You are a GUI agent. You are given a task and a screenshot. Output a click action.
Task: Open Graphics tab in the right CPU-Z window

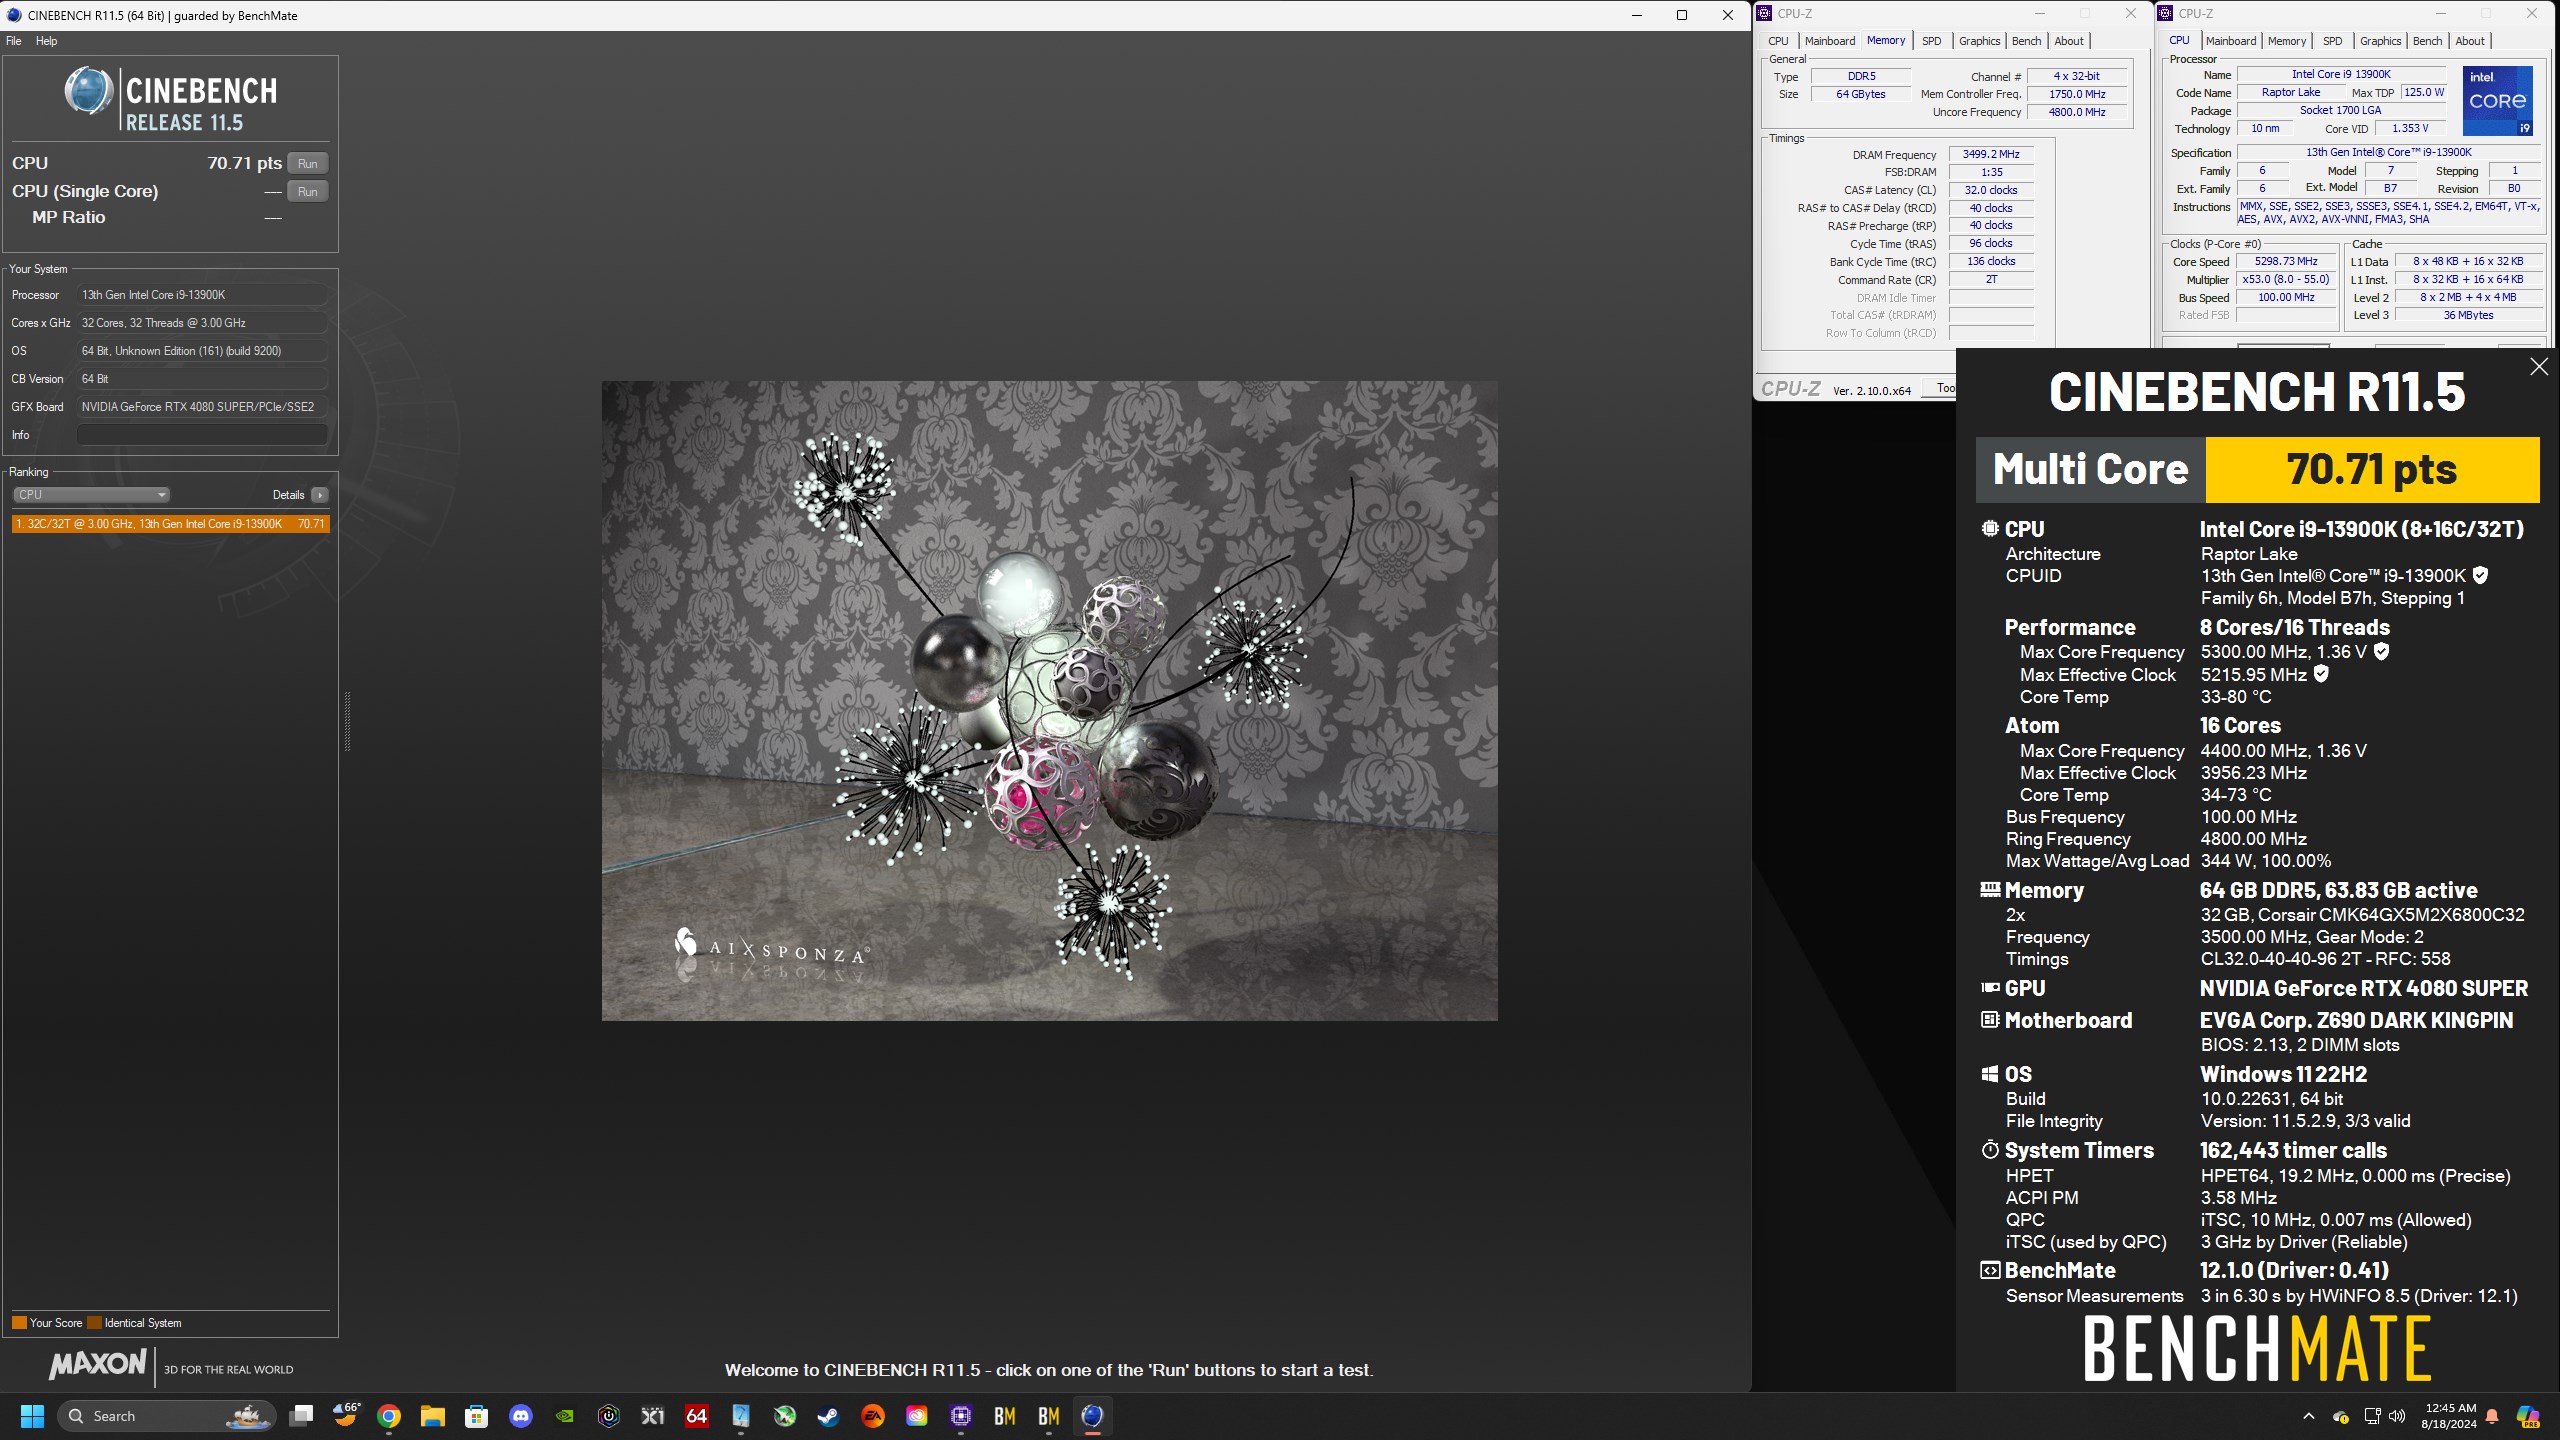(2380, 41)
